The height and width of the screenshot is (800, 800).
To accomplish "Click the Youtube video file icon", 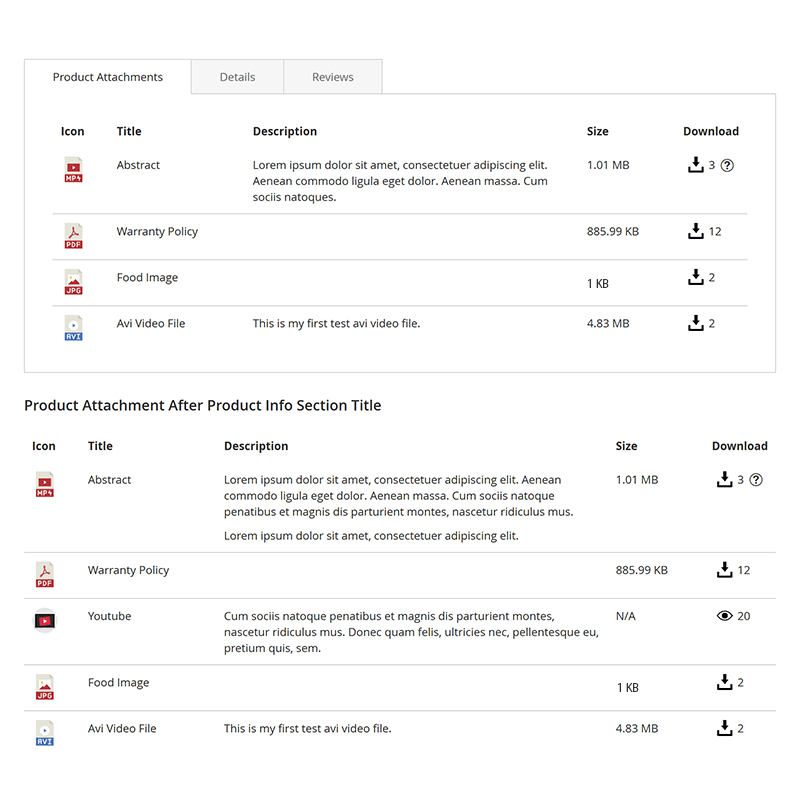I will (44, 621).
